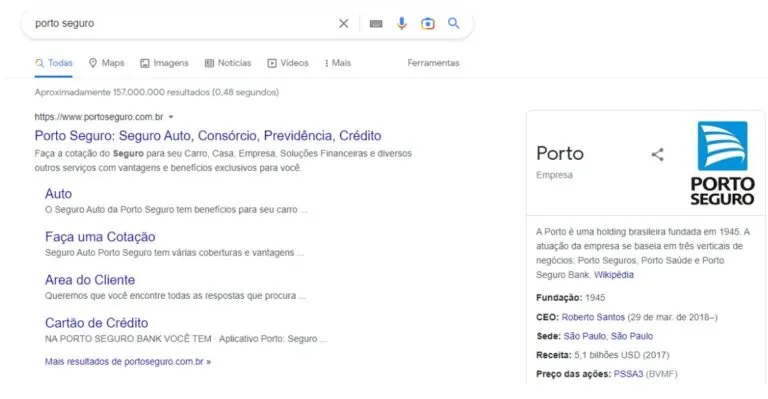
Task: Open the Cartão de Crédito sitelink
Action: pos(96,323)
